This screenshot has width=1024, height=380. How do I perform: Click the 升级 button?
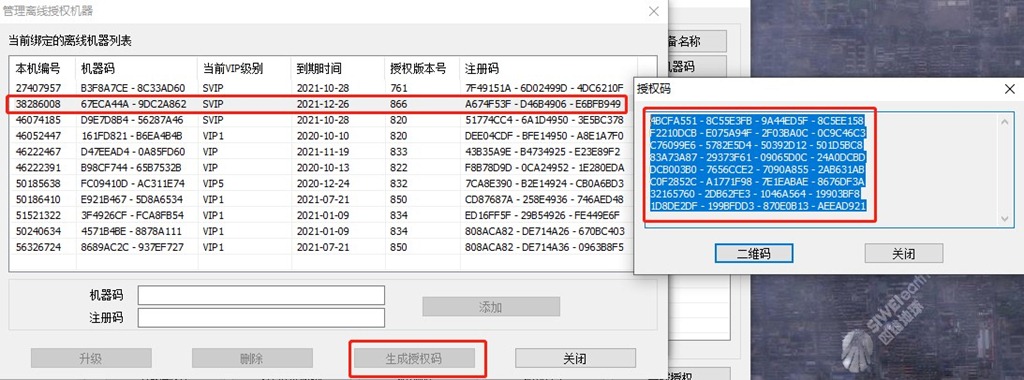[x=91, y=358]
